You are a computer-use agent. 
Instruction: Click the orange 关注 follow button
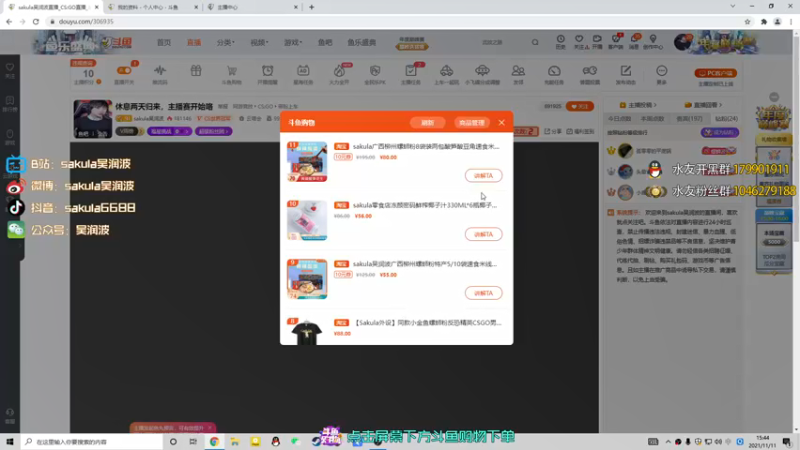pos(580,106)
